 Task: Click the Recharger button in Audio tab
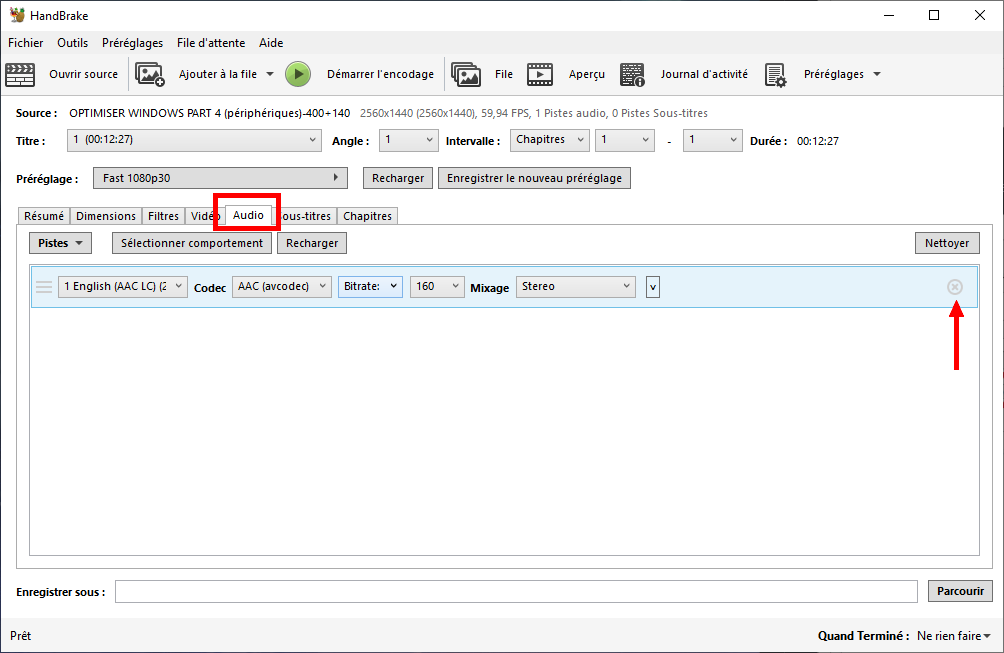click(x=312, y=243)
